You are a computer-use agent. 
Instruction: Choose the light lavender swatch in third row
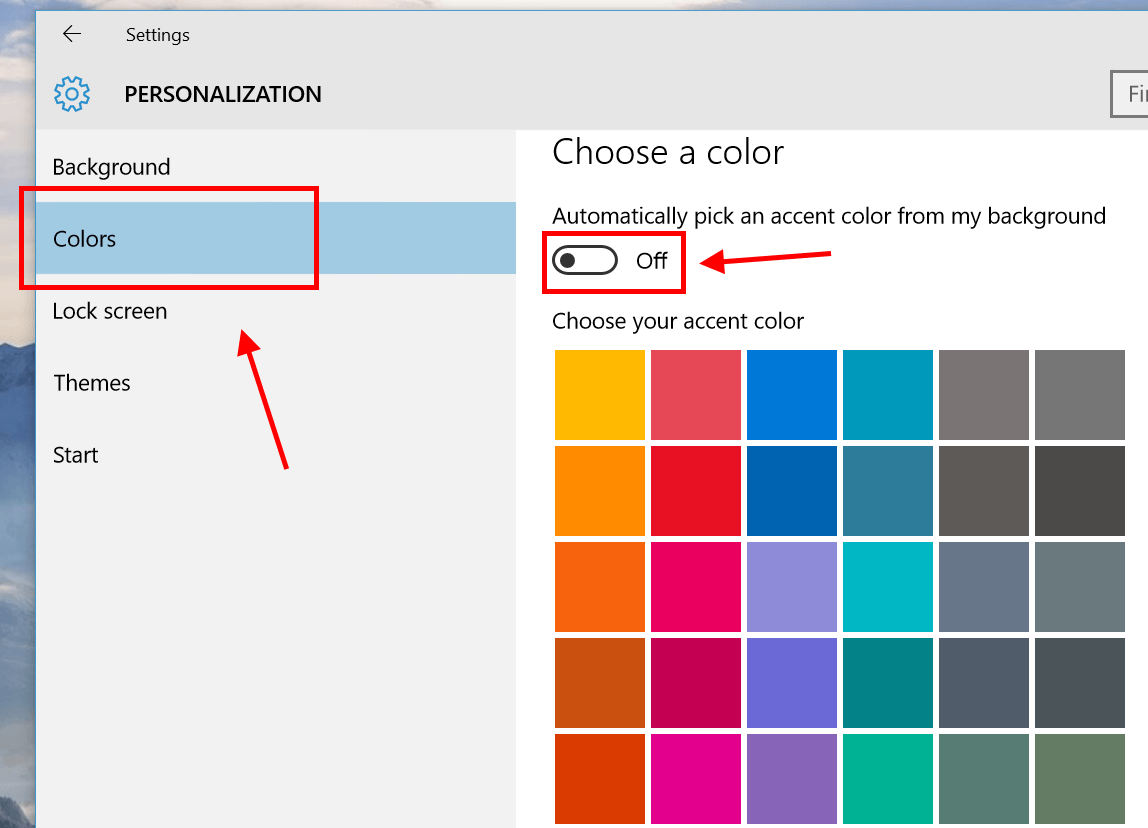(791, 586)
